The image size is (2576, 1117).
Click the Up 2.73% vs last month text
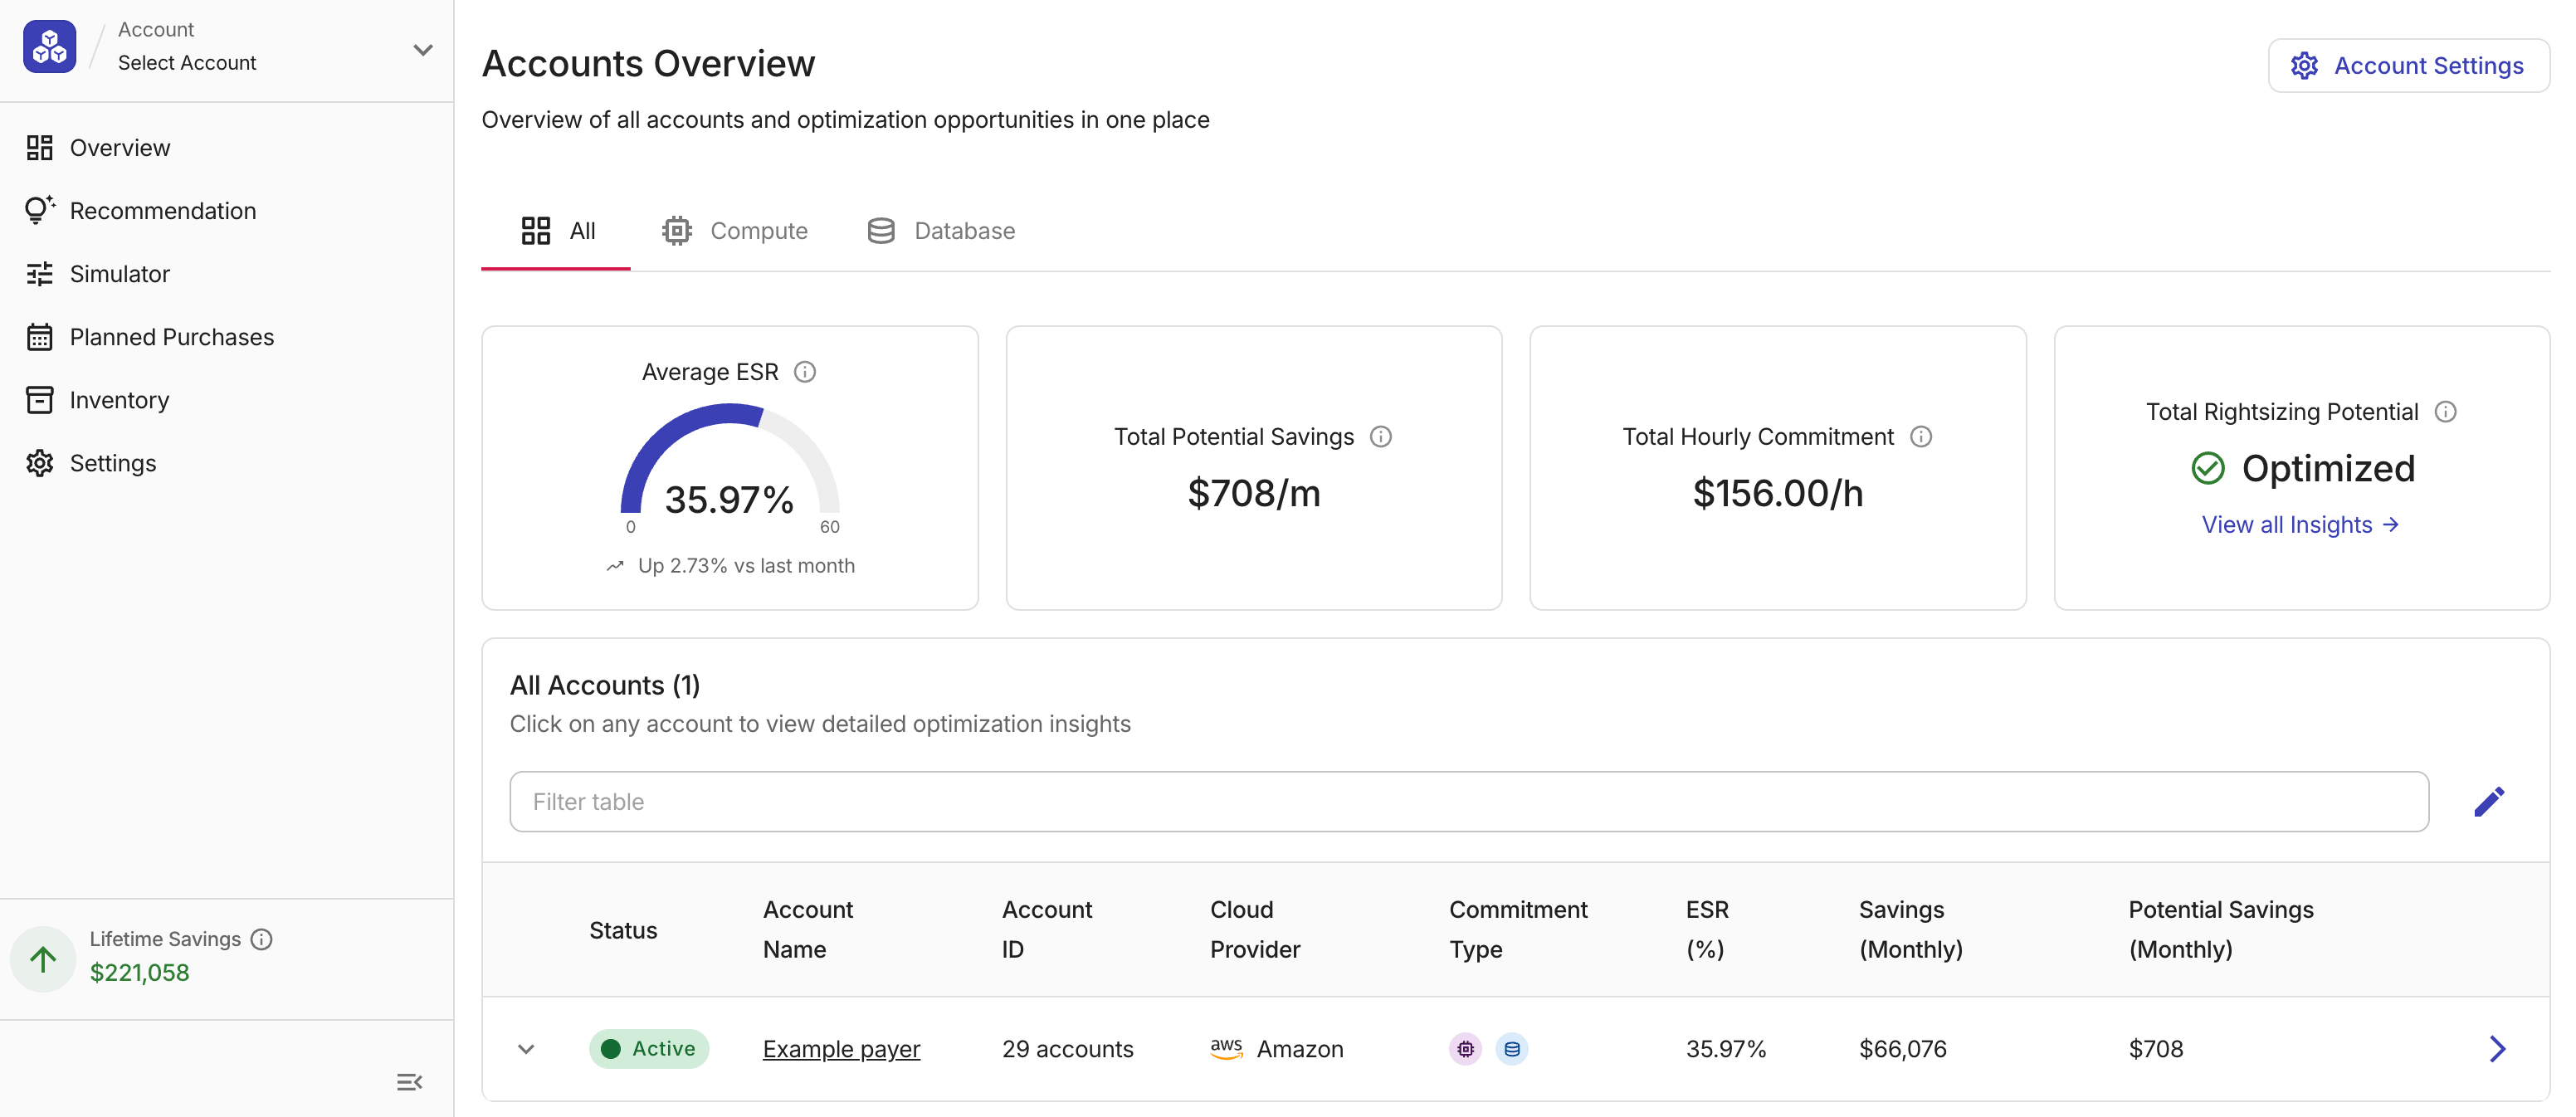(x=746, y=566)
